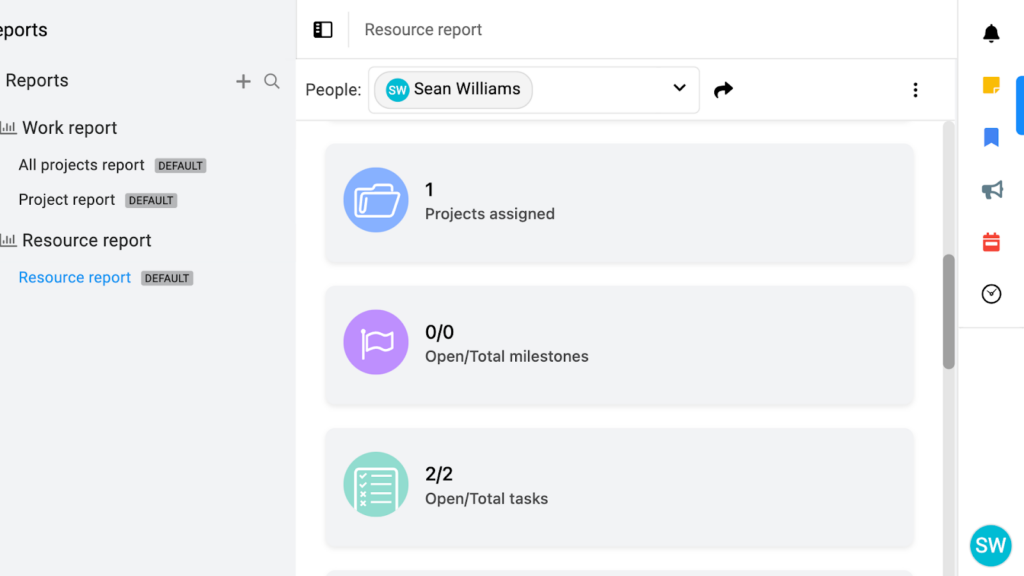Click the share arrow button
Image resolution: width=1024 pixels, height=576 pixels.
pyautogui.click(x=724, y=89)
